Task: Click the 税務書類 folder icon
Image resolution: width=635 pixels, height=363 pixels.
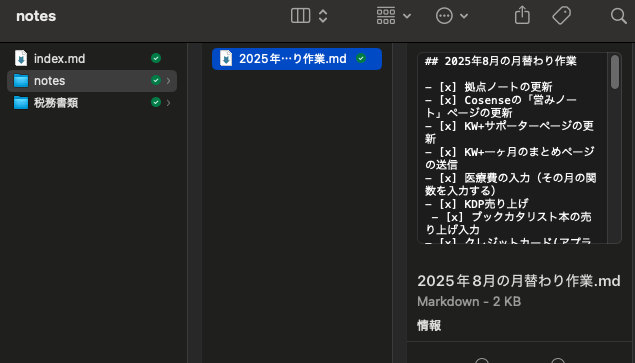Action: click(x=21, y=102)
